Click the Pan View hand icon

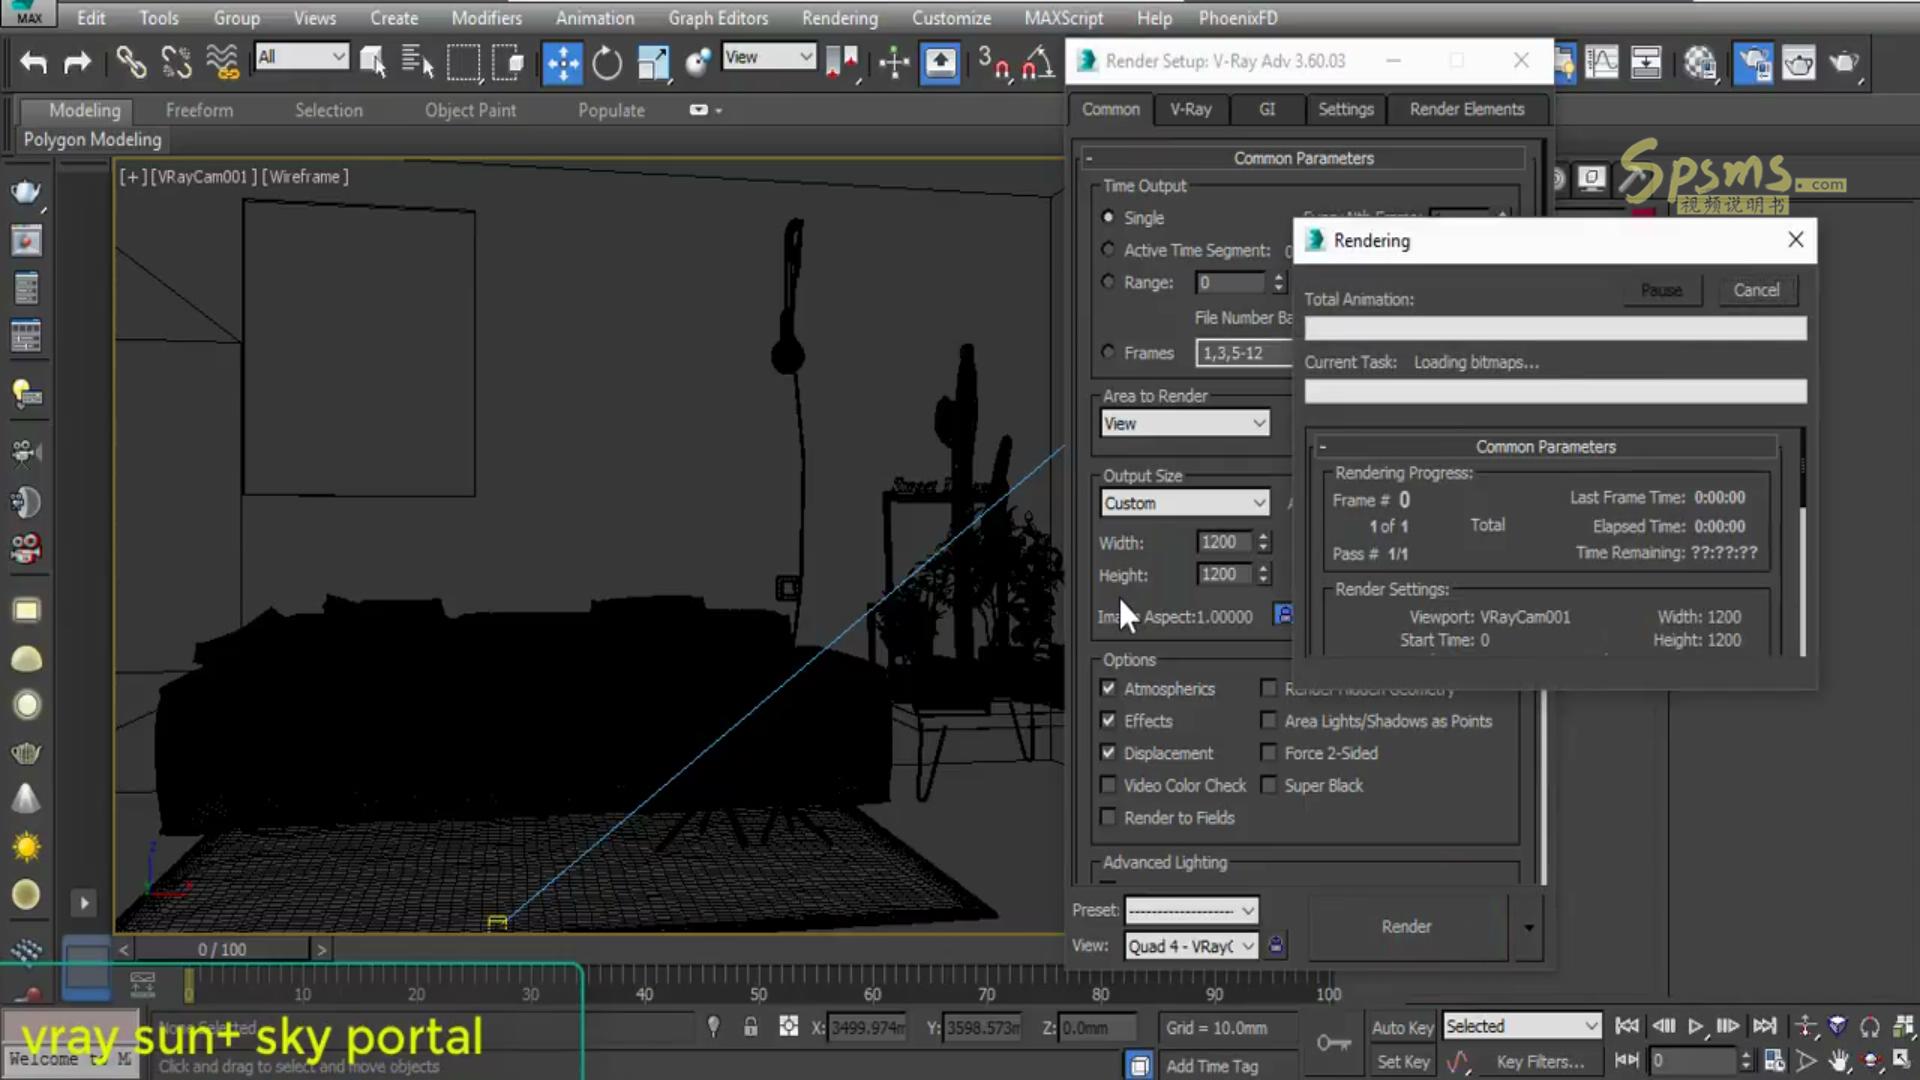click(x=1839, y=1060)
